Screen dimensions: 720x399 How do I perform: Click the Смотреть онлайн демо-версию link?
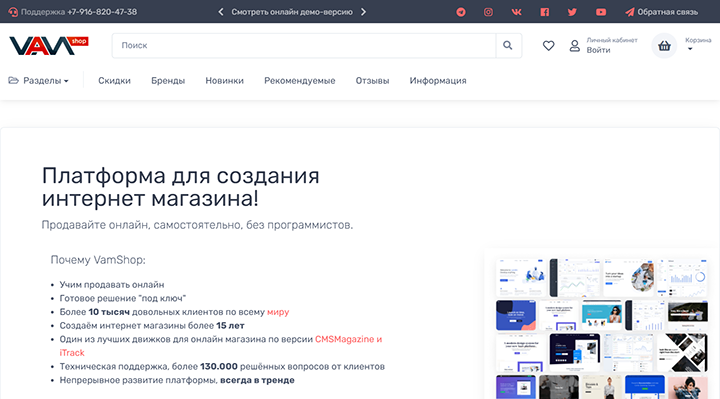[292, 12]
